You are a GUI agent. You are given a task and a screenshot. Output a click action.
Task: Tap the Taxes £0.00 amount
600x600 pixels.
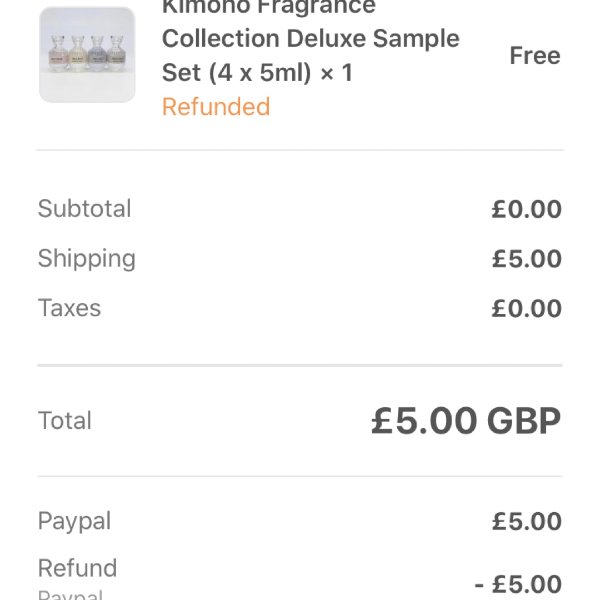click(x=527, y=308)
